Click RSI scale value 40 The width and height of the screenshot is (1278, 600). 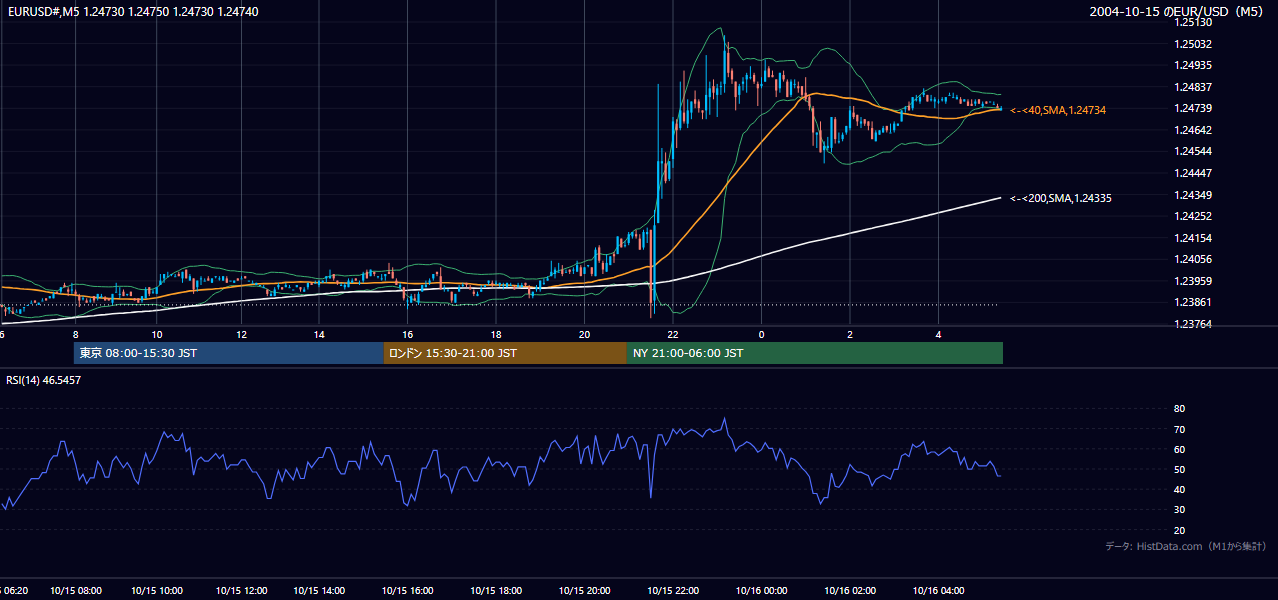[1180, 489]
